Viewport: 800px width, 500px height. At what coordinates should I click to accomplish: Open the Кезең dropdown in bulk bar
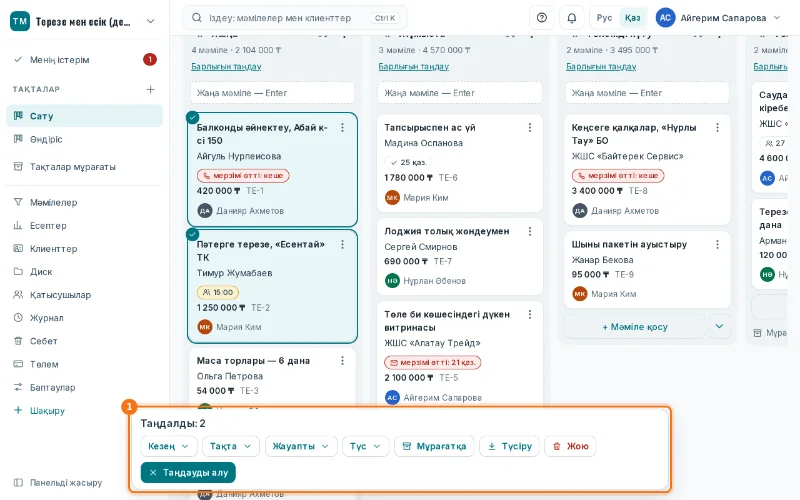pos(168,446)
